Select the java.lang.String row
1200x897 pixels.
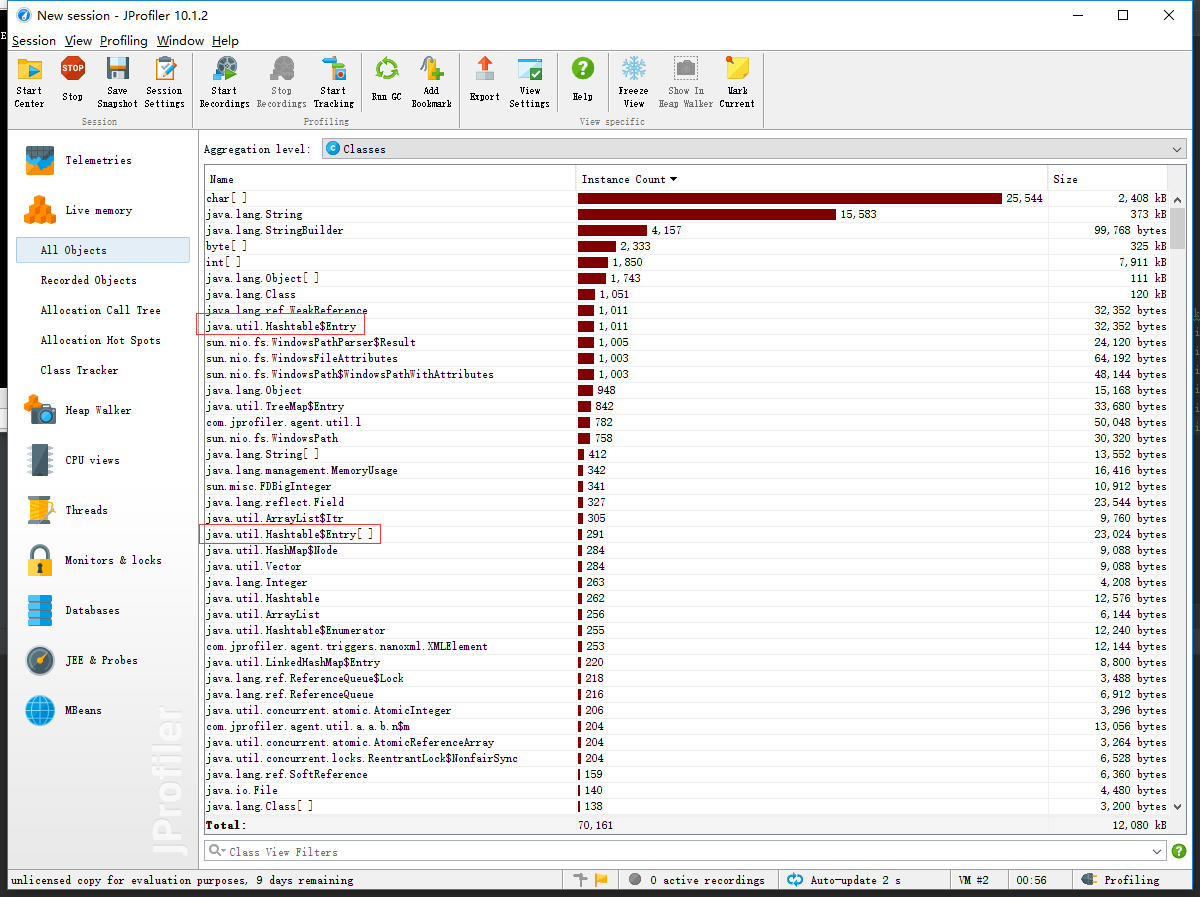(687, 214)
